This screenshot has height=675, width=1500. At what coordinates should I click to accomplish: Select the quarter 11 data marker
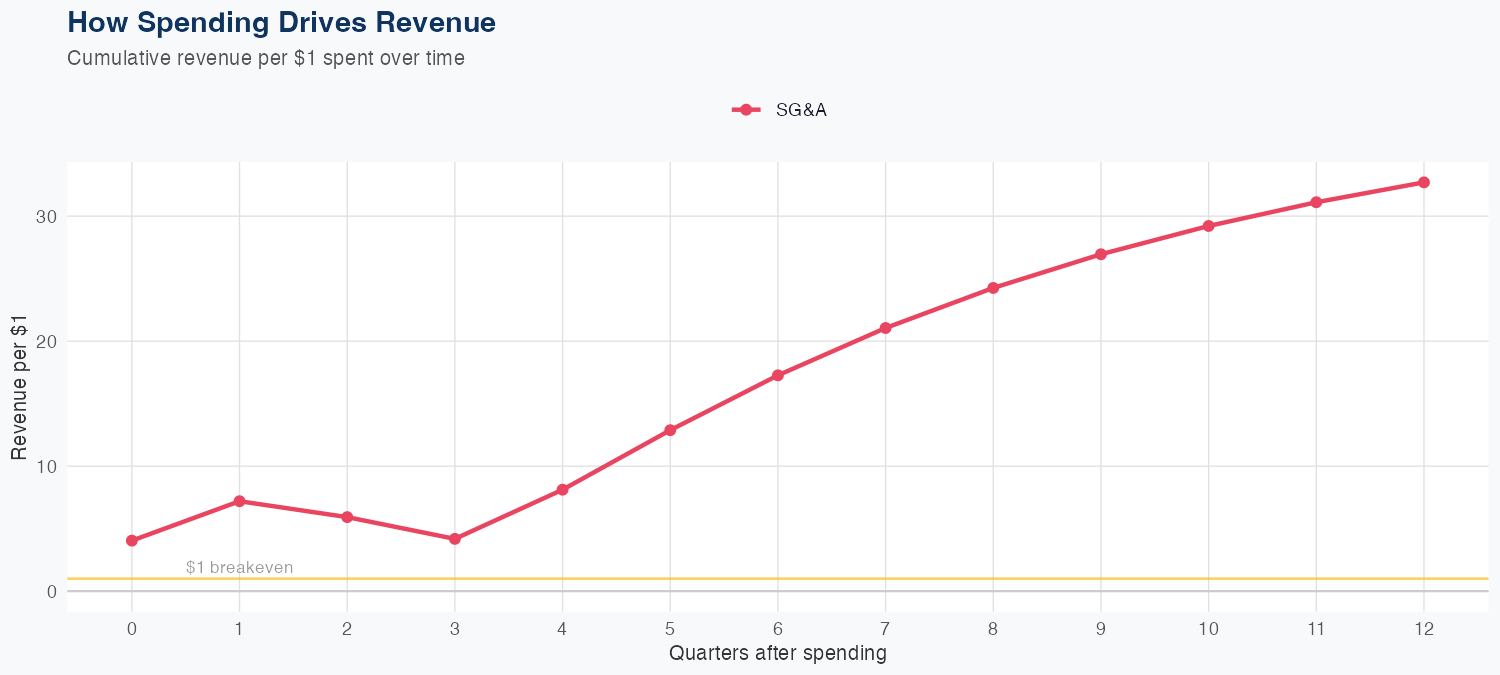pyautogui.click(x=1316, y=202)
